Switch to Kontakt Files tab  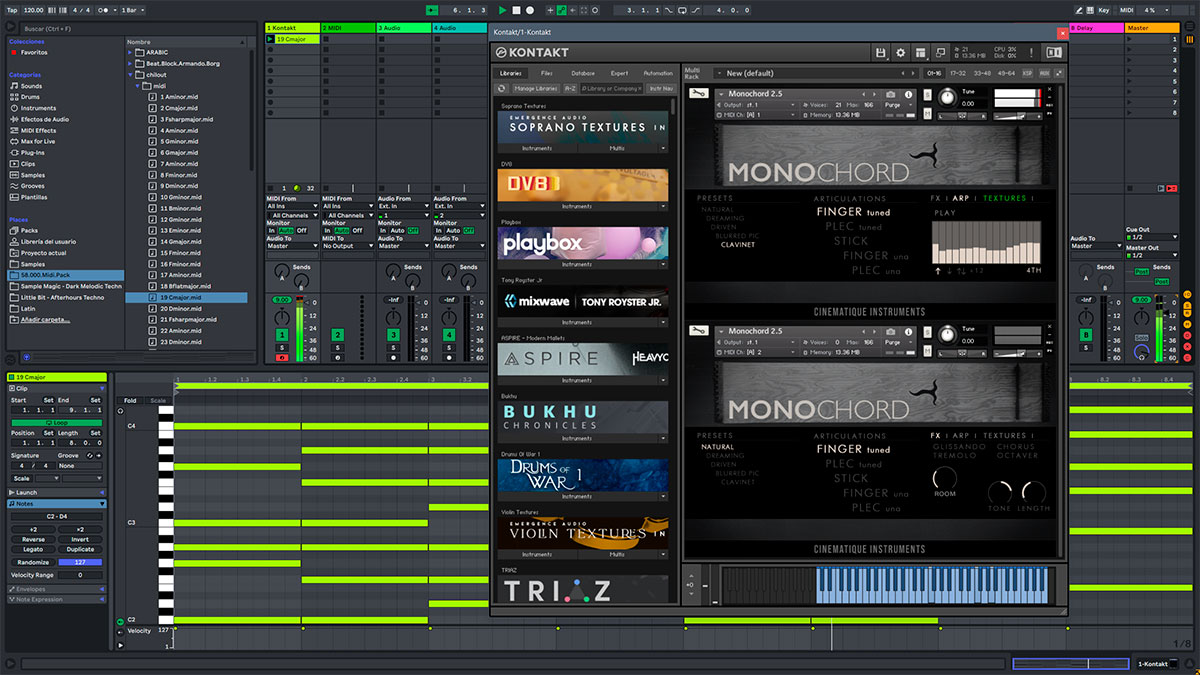pos(547,73)
